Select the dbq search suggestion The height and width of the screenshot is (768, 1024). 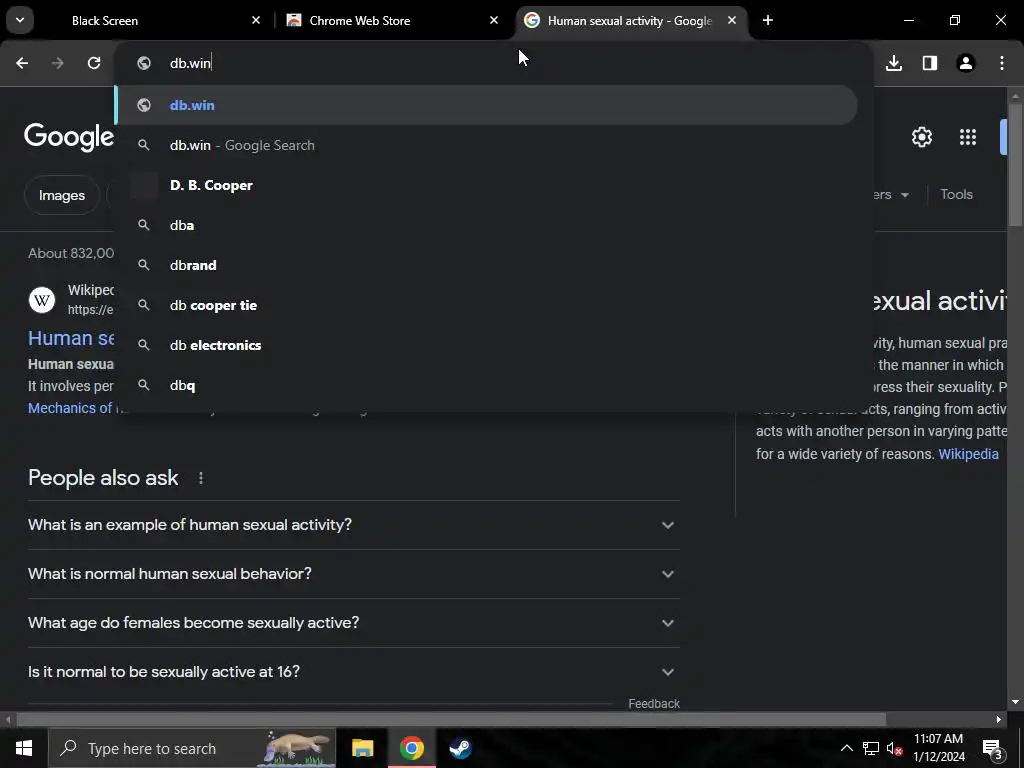[487, 385]
